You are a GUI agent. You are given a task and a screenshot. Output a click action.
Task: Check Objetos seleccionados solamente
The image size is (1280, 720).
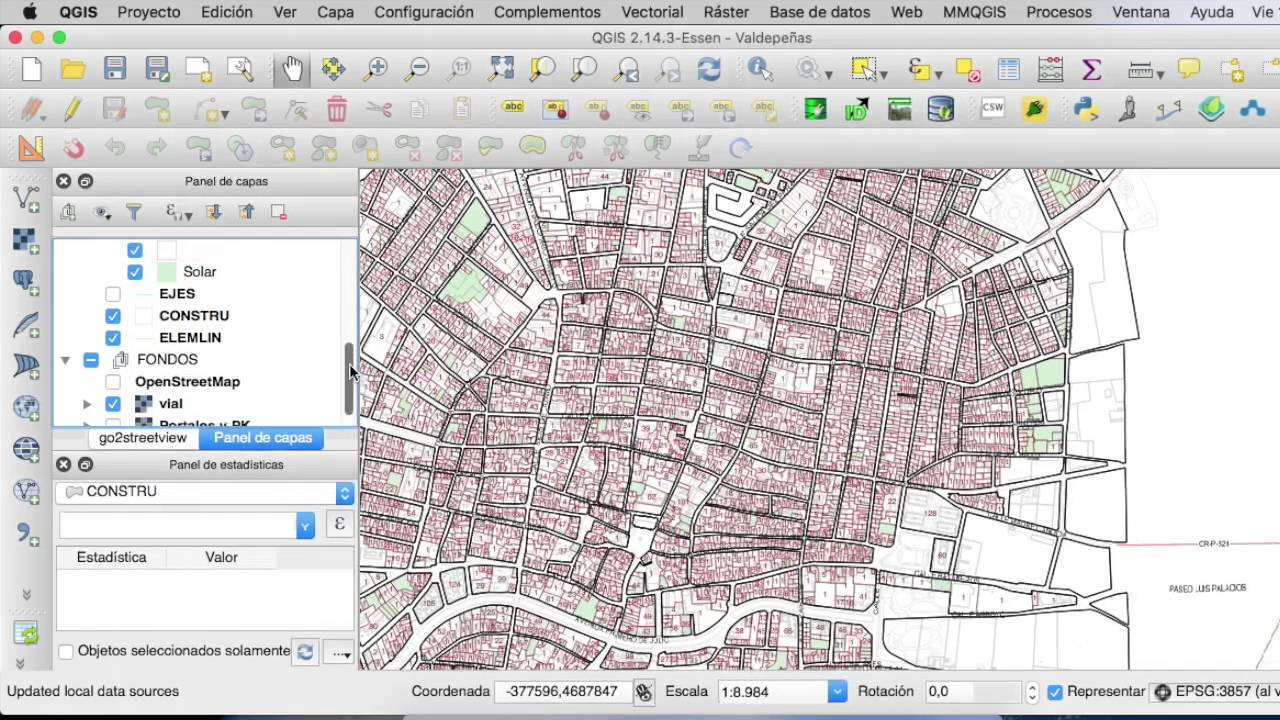pos(66,651)
